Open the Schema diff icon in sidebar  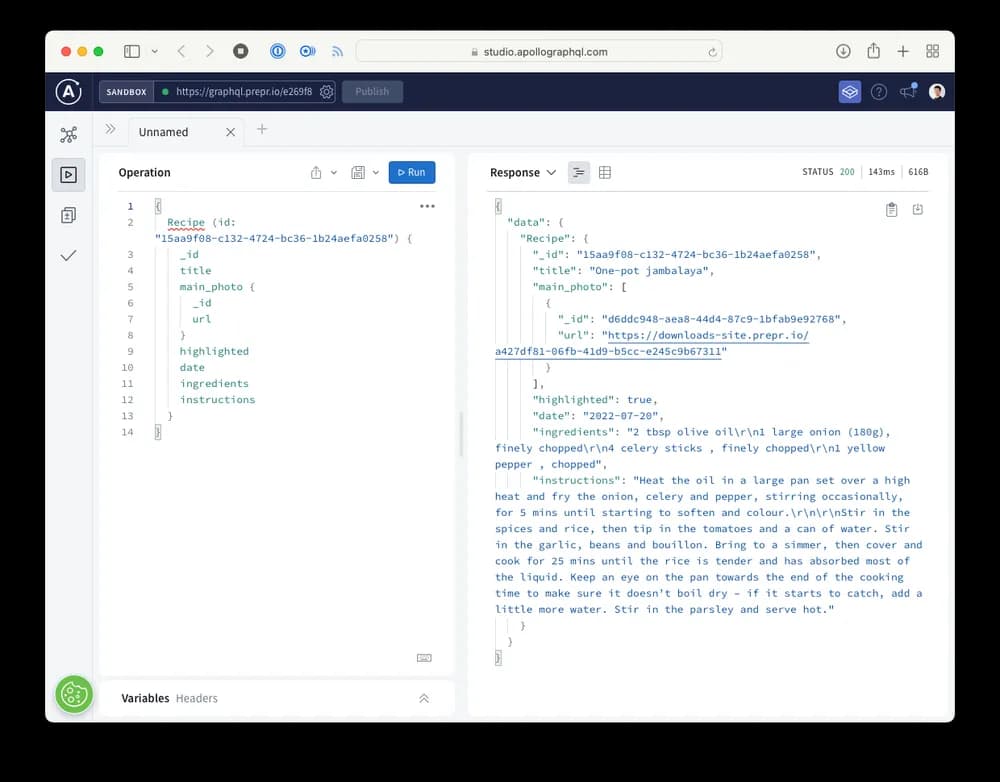[x=68, y=216]
